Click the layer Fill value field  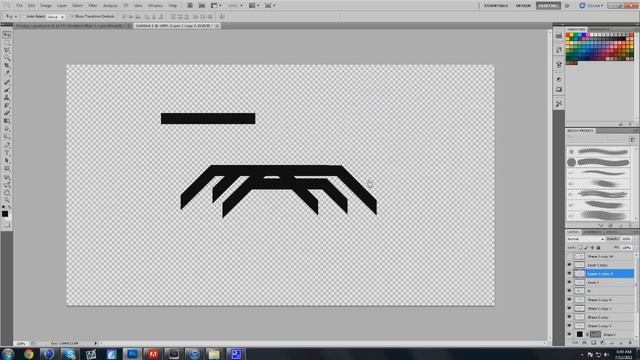pyautogui.click(x=626, y=247)
